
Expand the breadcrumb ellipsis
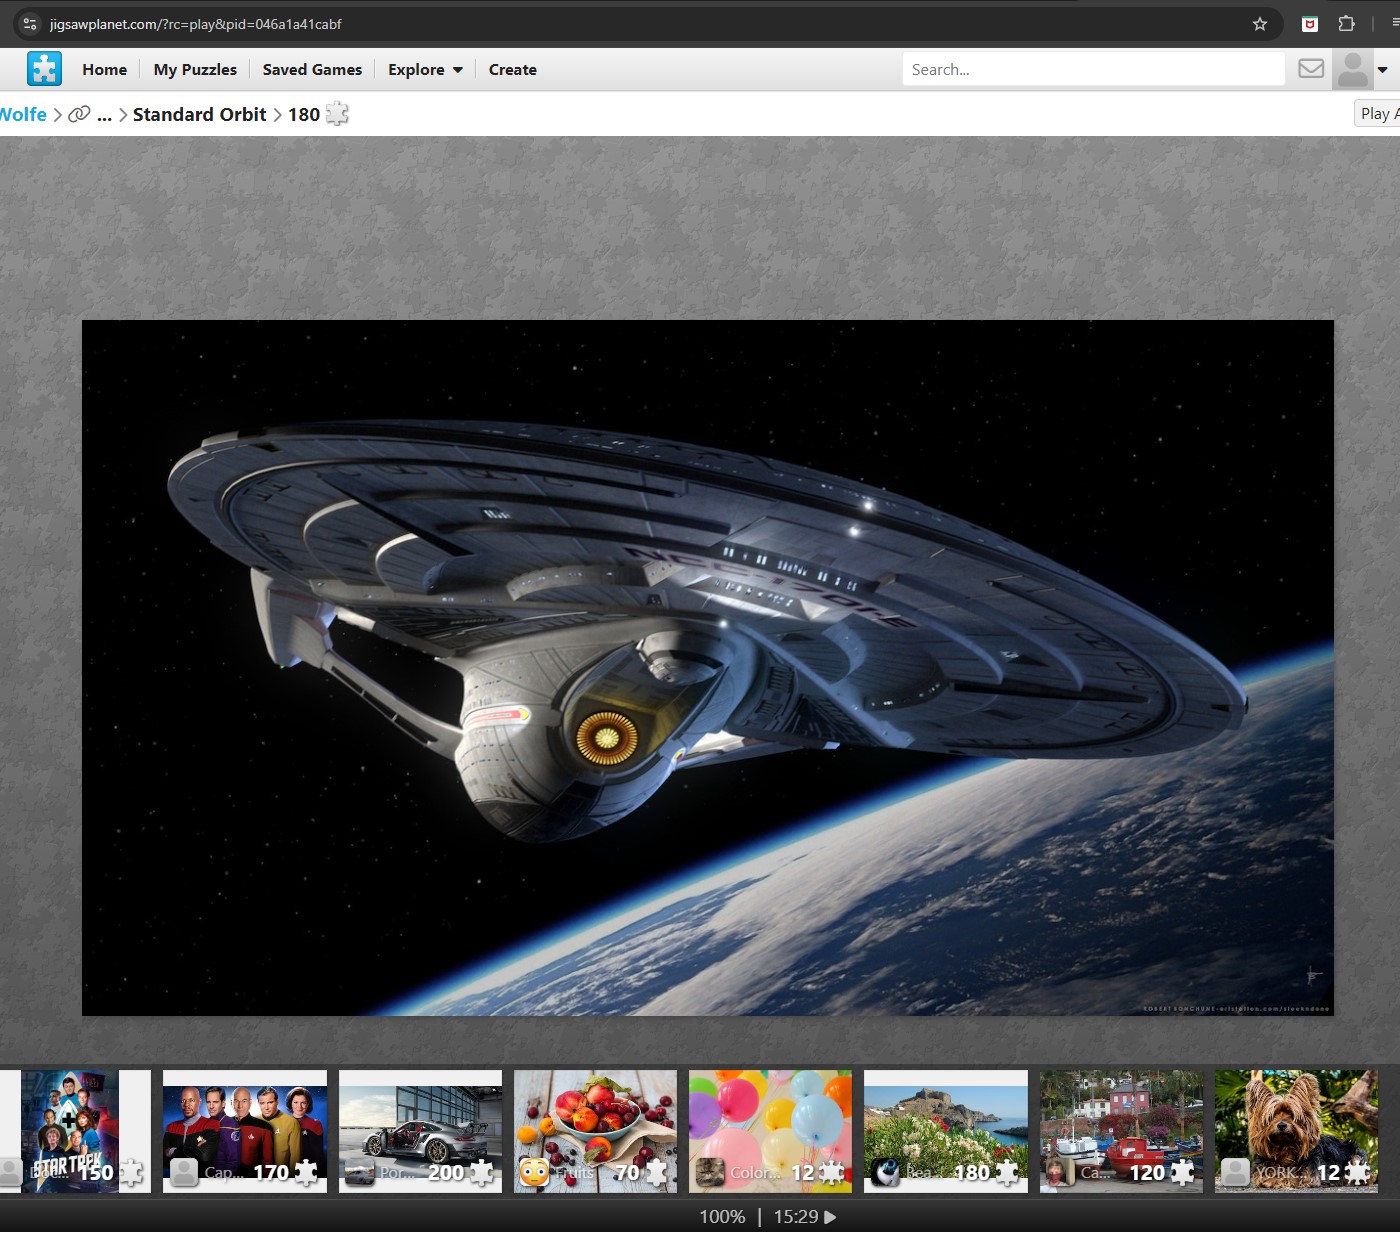pos(104,115)
